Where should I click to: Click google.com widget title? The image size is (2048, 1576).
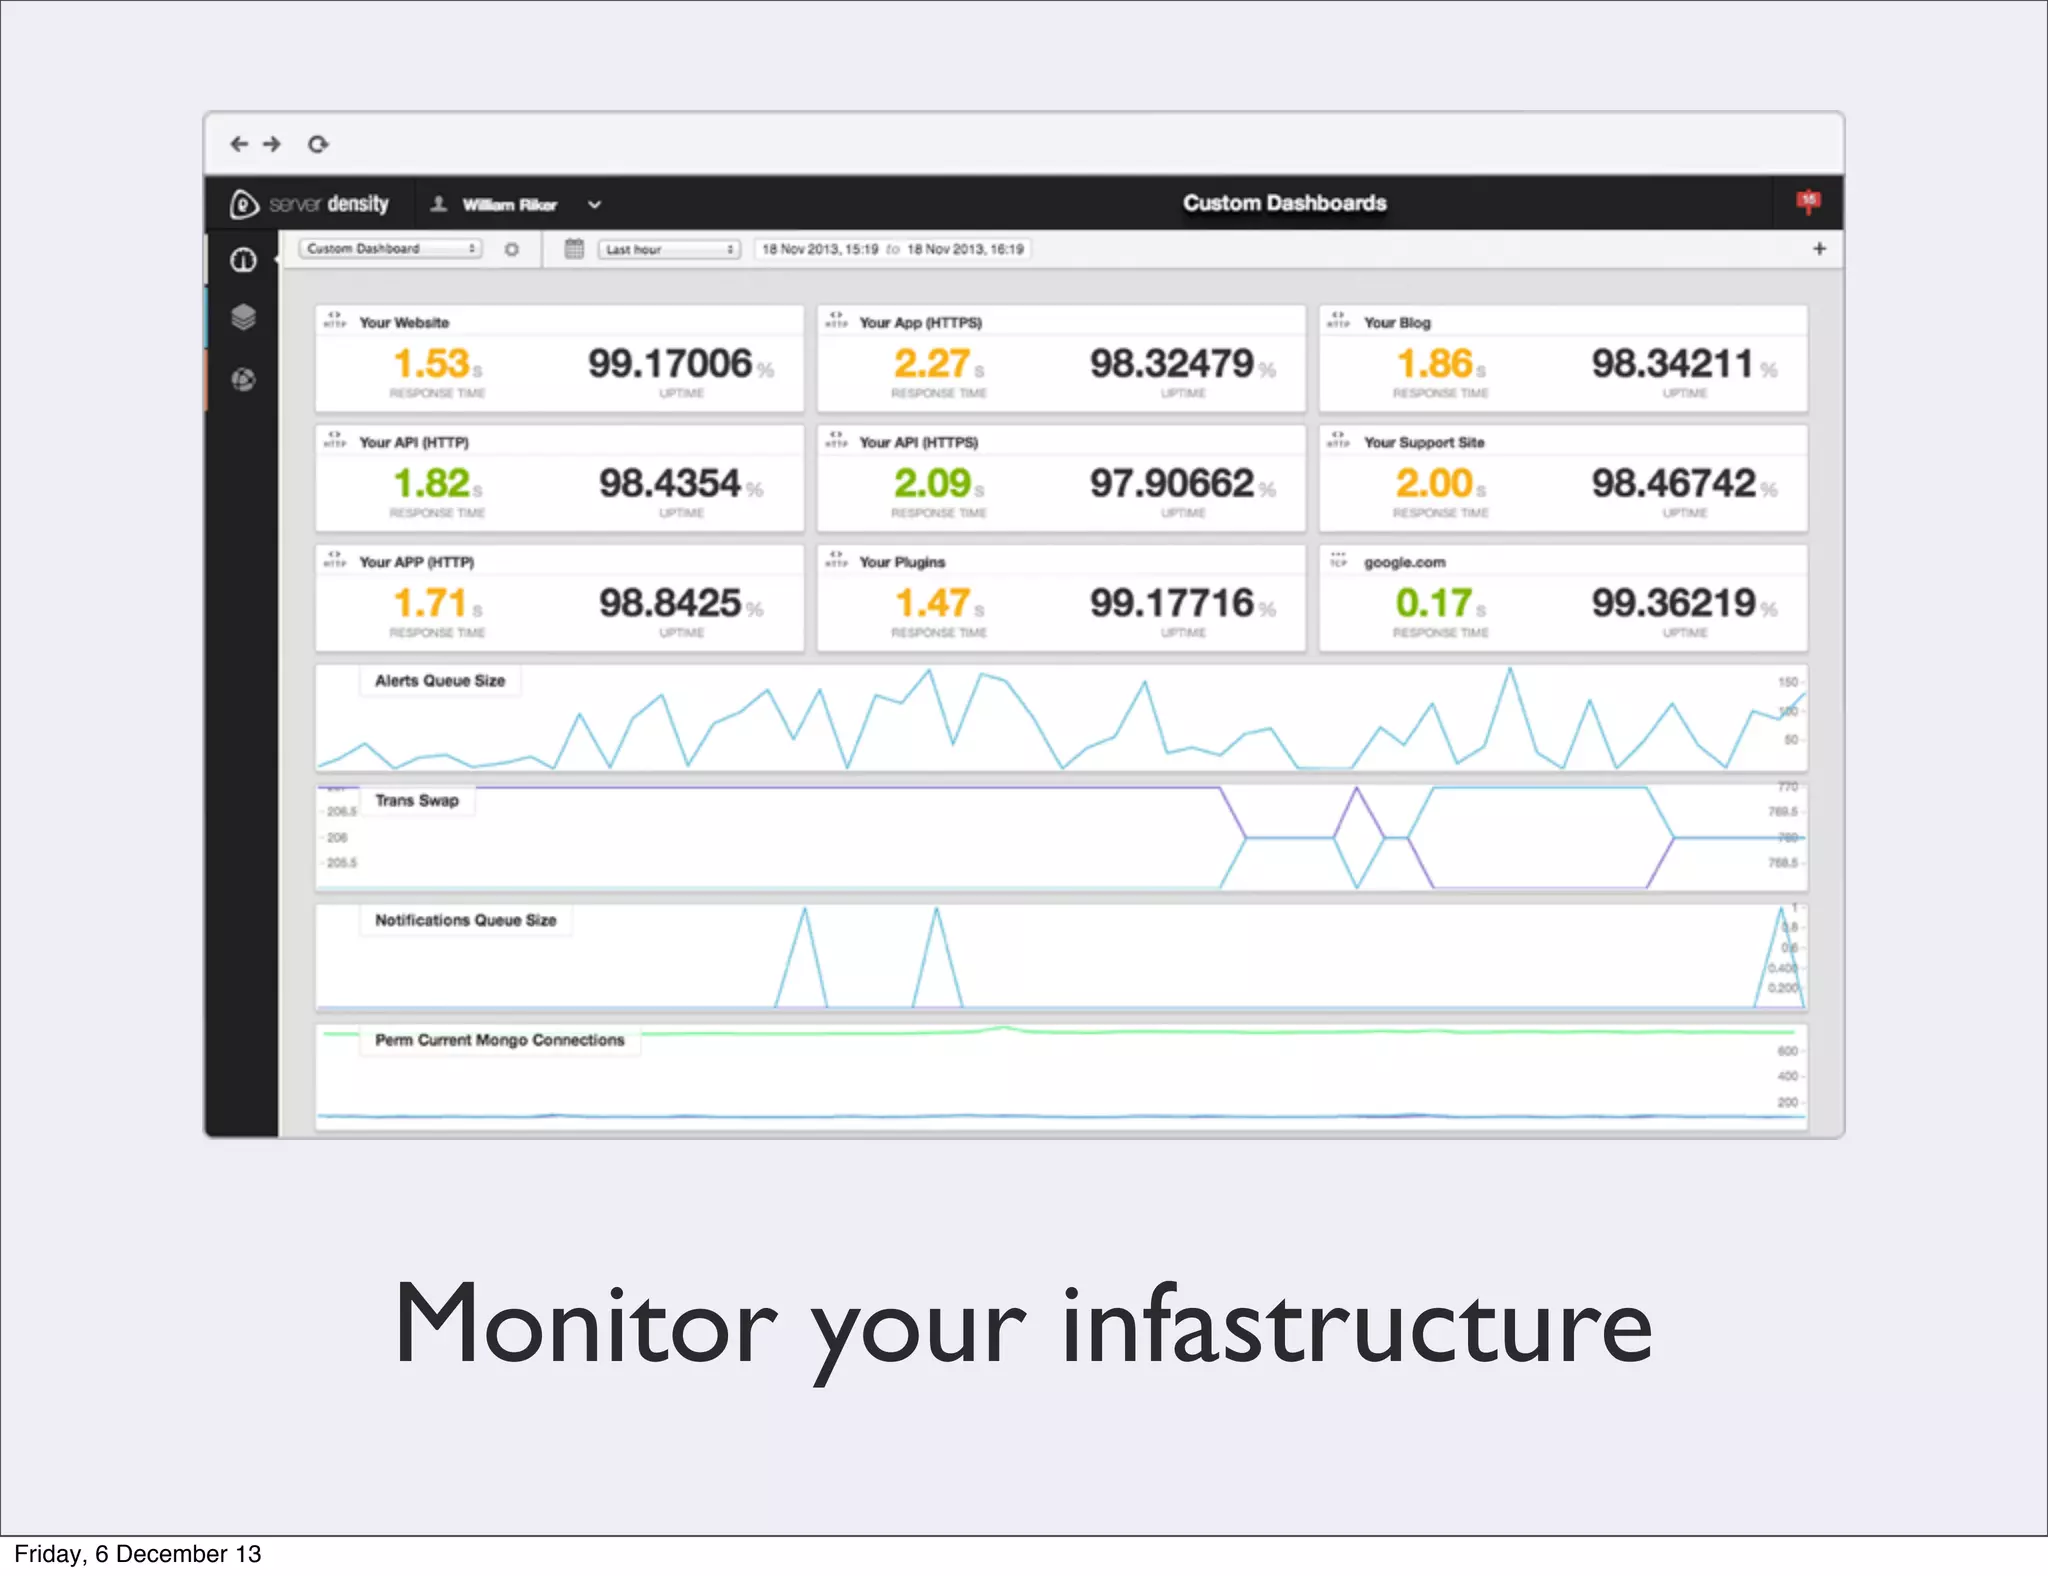click(x=1405, y=563)
